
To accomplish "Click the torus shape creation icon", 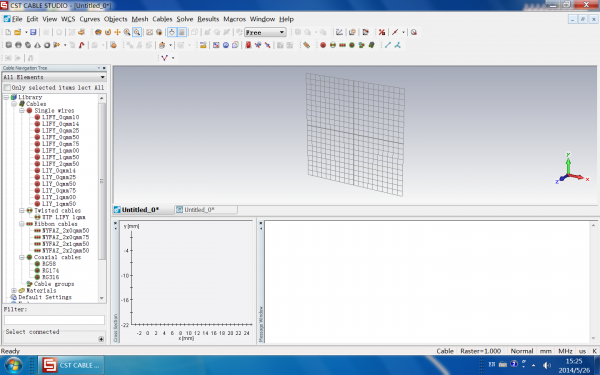I will coord(47,45).
